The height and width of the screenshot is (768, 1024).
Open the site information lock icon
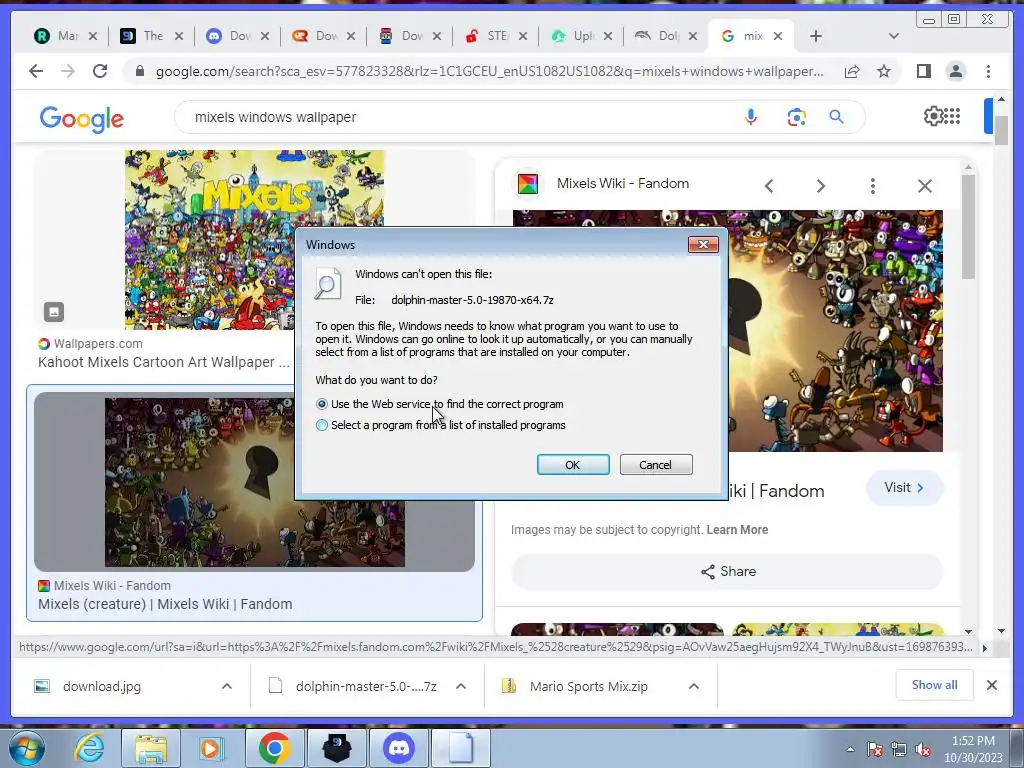click(x=139, y=71)
